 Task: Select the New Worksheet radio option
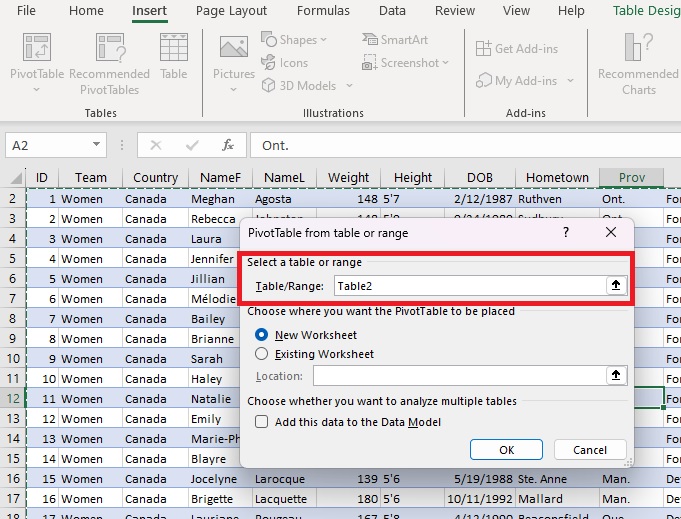point(261,335)
